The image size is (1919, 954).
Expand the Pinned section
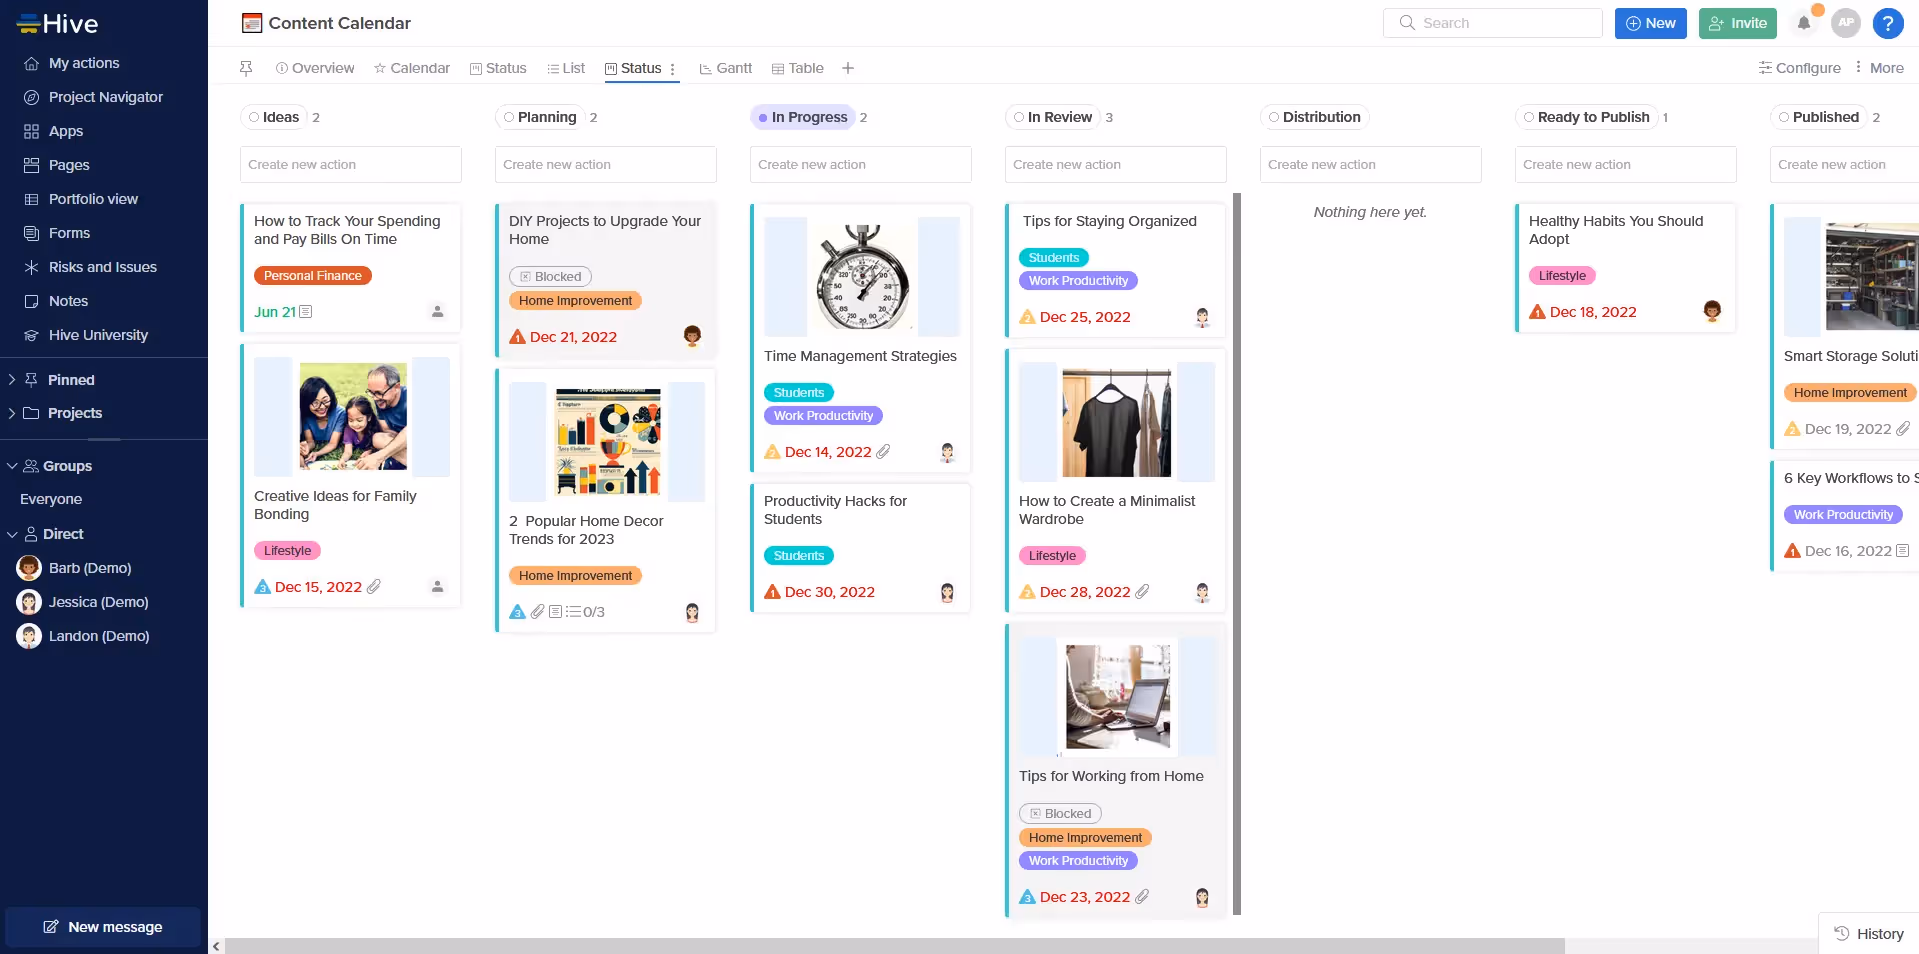(12, 380)
